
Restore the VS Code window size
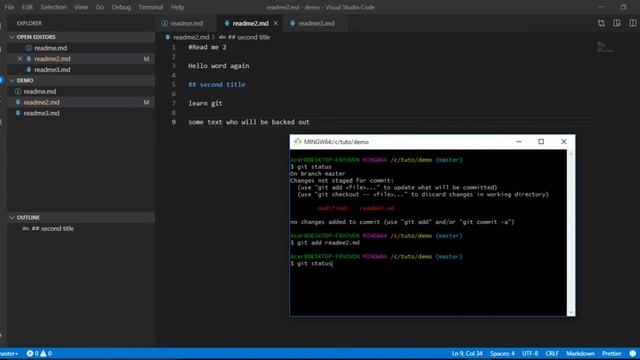(x=623, y=7)
